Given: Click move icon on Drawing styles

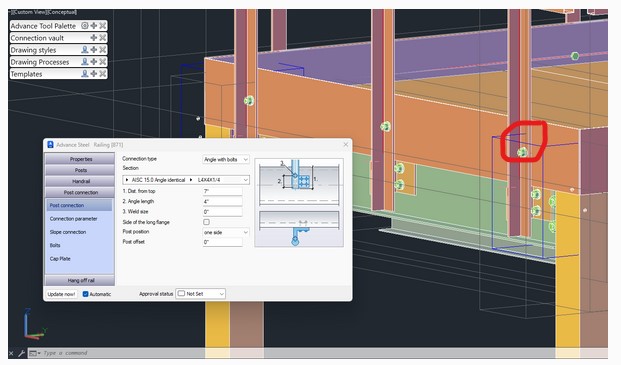Looking at the screenshot, I should point(94,50).
